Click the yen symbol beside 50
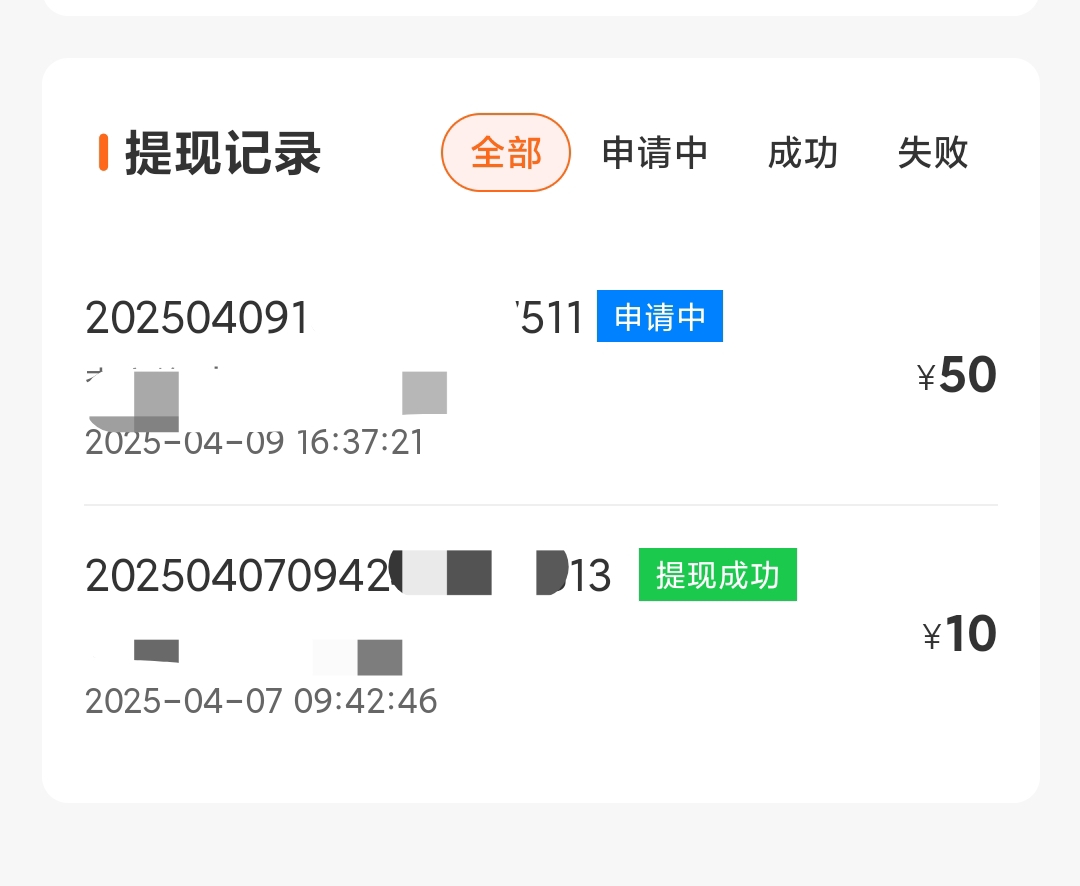 (x=927, y=378)
